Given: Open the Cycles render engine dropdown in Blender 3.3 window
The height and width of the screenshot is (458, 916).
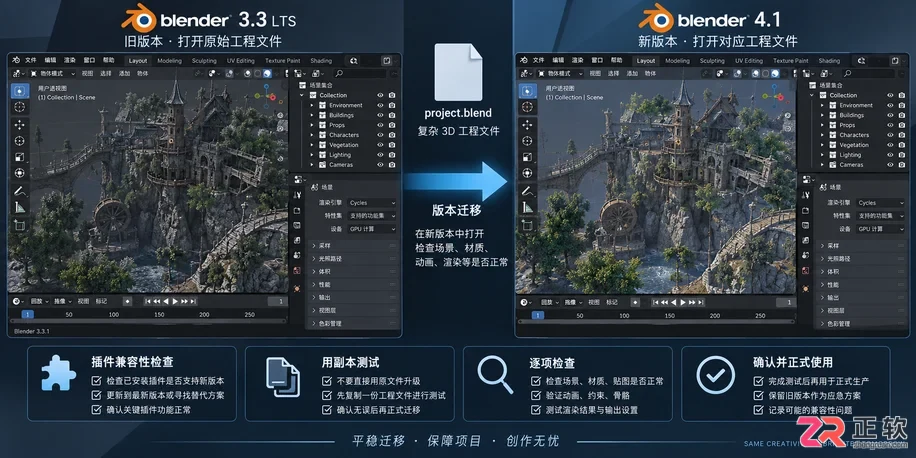Looking at the screenshot, I should pos(372,203).
